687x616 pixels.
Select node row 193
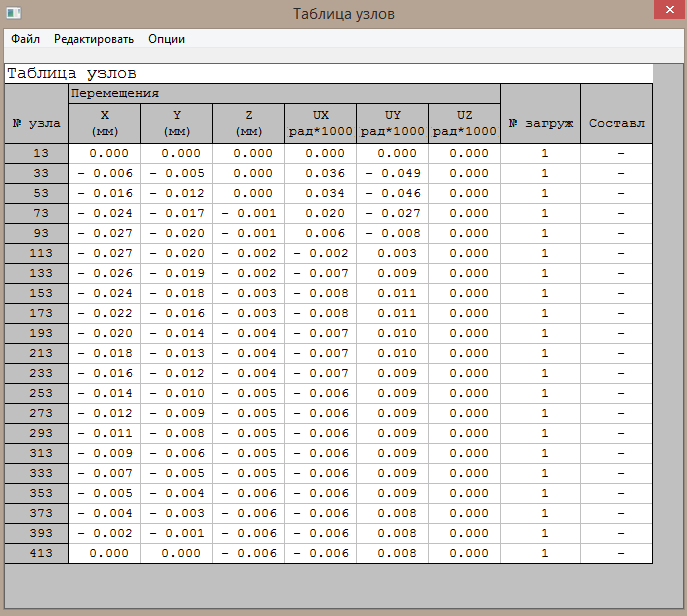(36, 333)
